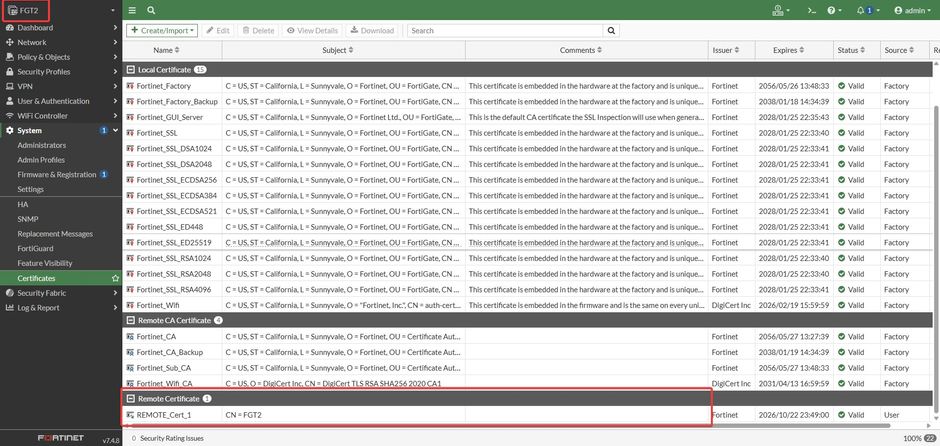Click the Delete button
Image resolution: width=940 pixels, height=446 pixels.
coord(258,31)
